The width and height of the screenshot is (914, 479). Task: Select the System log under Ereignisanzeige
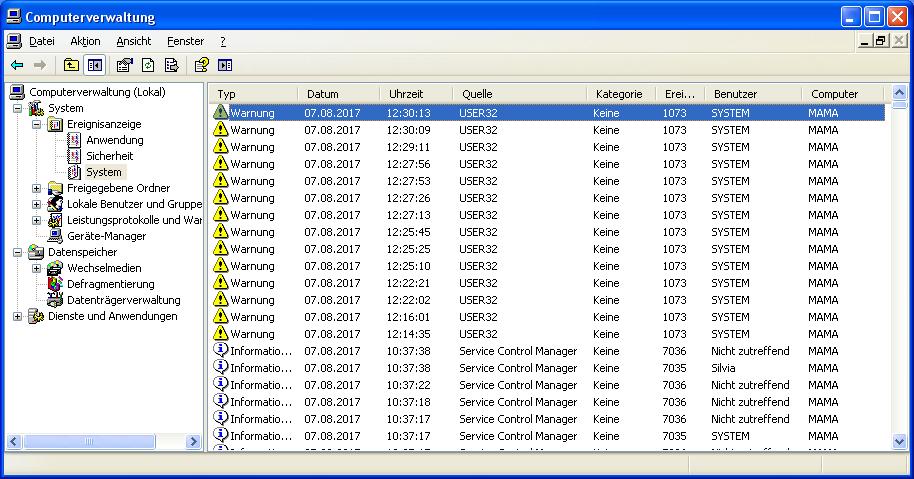pyautogui.click(x=104, y=172)
